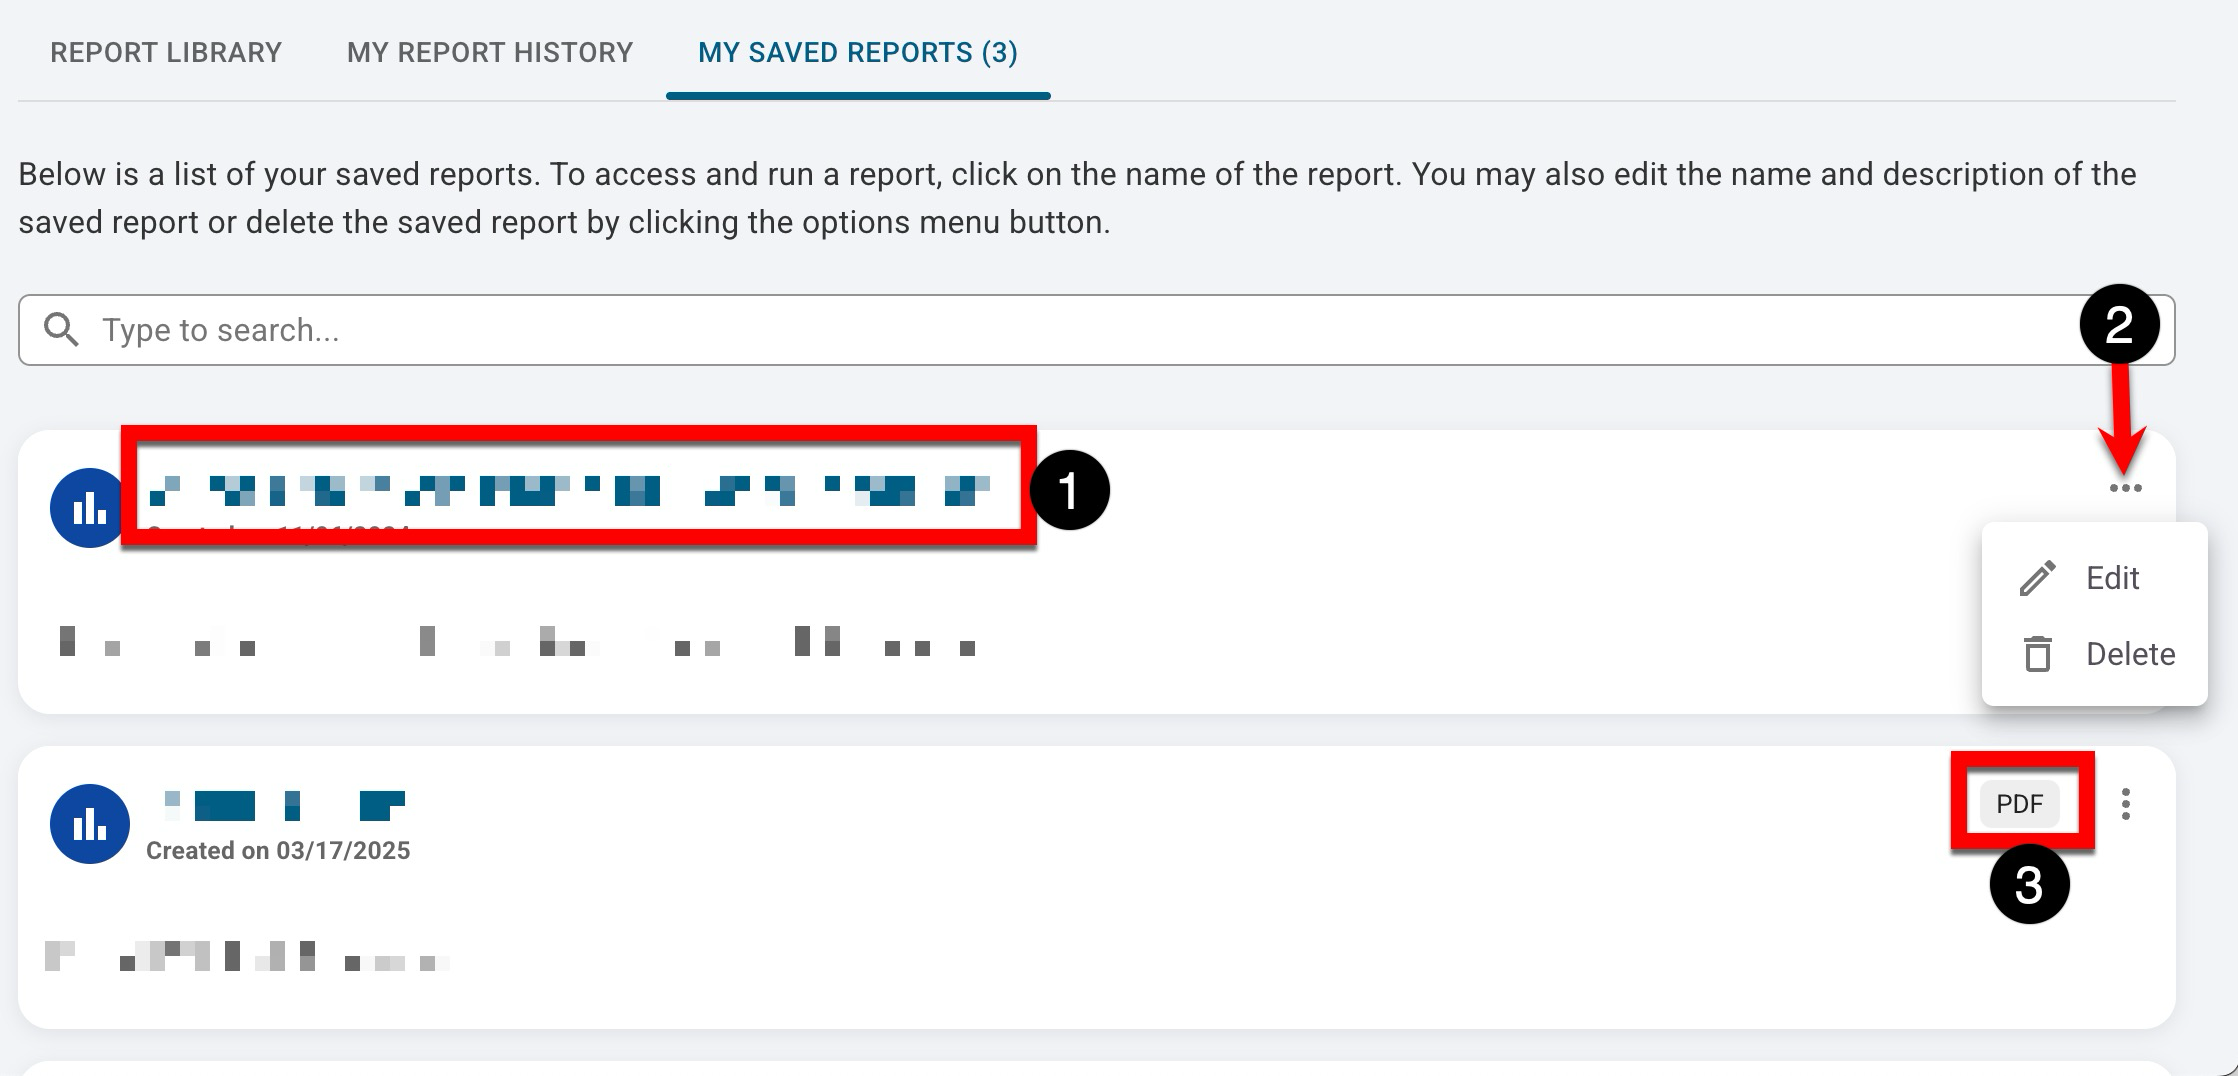The width and height of the screenshot is (2238, 1076).
Task: Switch to the Report Library tab
Action: (166, 52)
